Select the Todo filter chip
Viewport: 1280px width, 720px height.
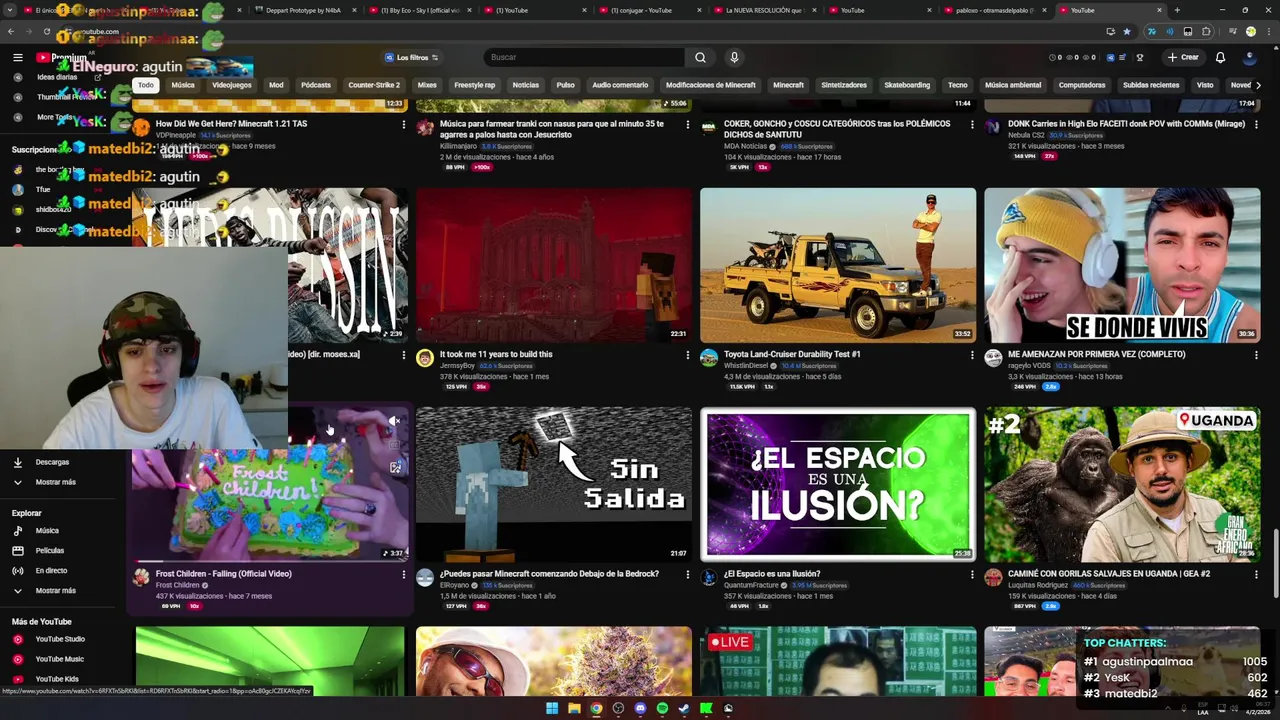(x=146, y=85)
